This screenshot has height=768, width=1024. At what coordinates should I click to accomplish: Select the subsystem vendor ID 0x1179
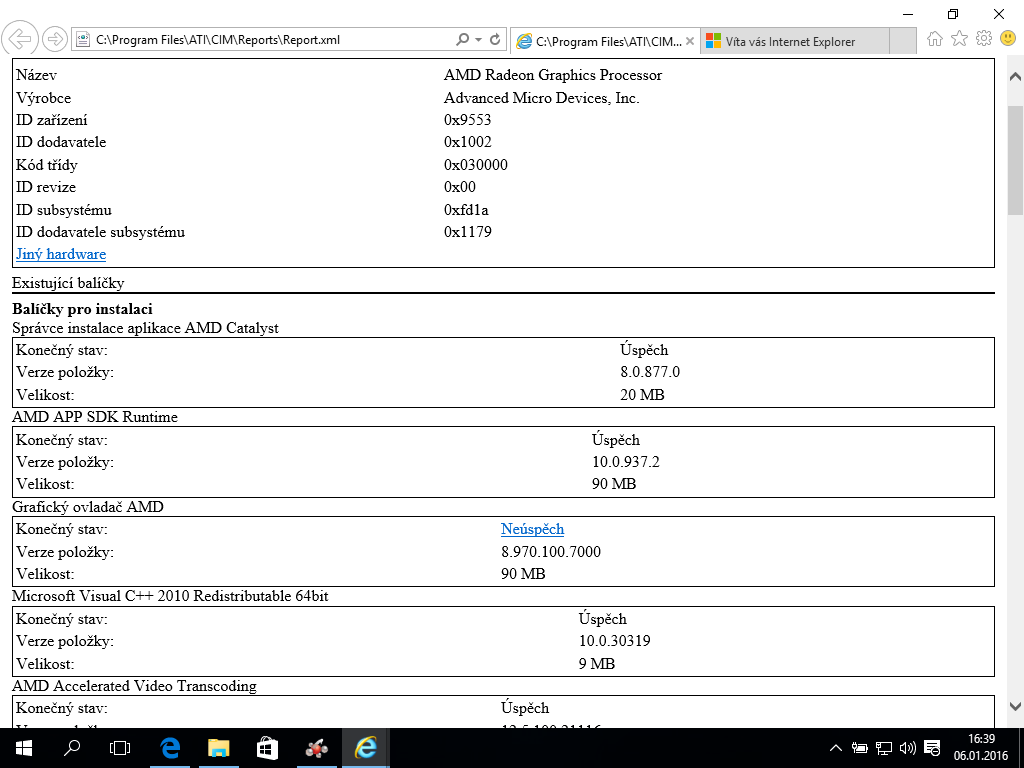[468, 232]
